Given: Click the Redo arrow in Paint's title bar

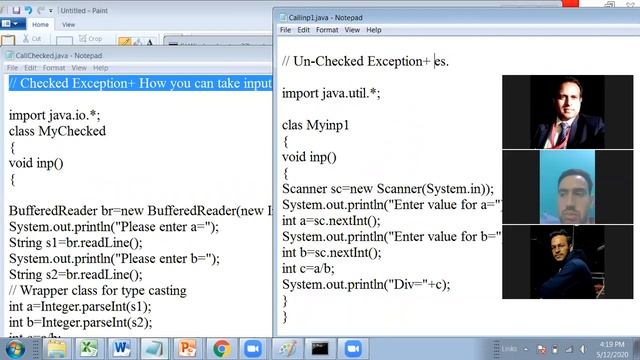Looking at the screenshot, I should click(x=40, y=10).
